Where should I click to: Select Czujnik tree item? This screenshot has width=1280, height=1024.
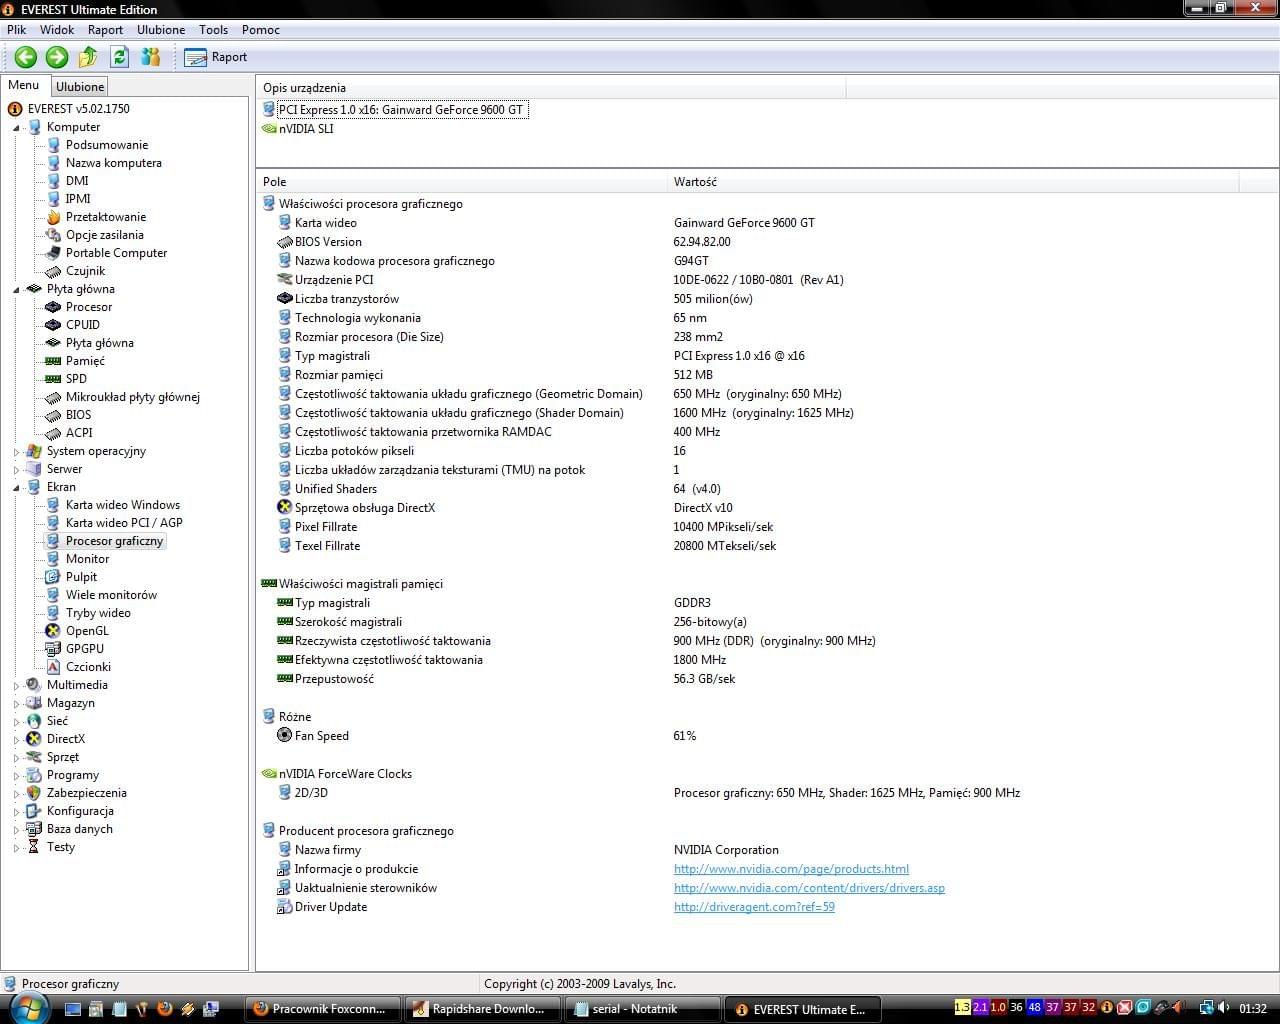click(85, 271)
